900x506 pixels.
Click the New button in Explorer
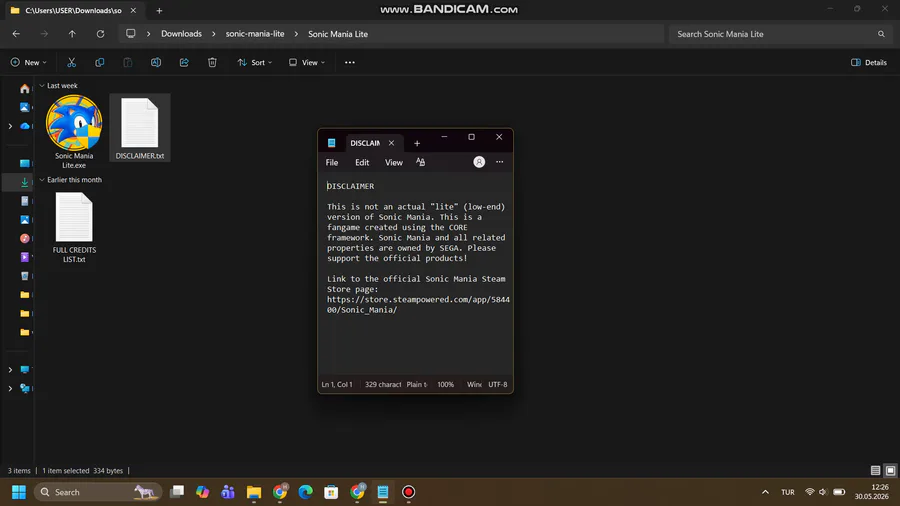28,62
